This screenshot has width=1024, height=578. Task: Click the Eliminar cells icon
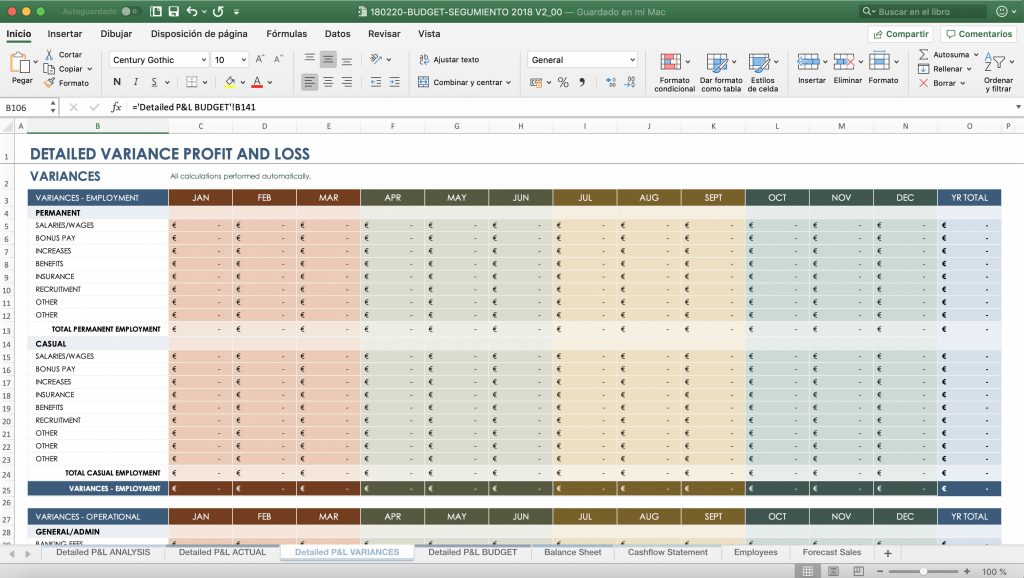click(x=844, y=61)
